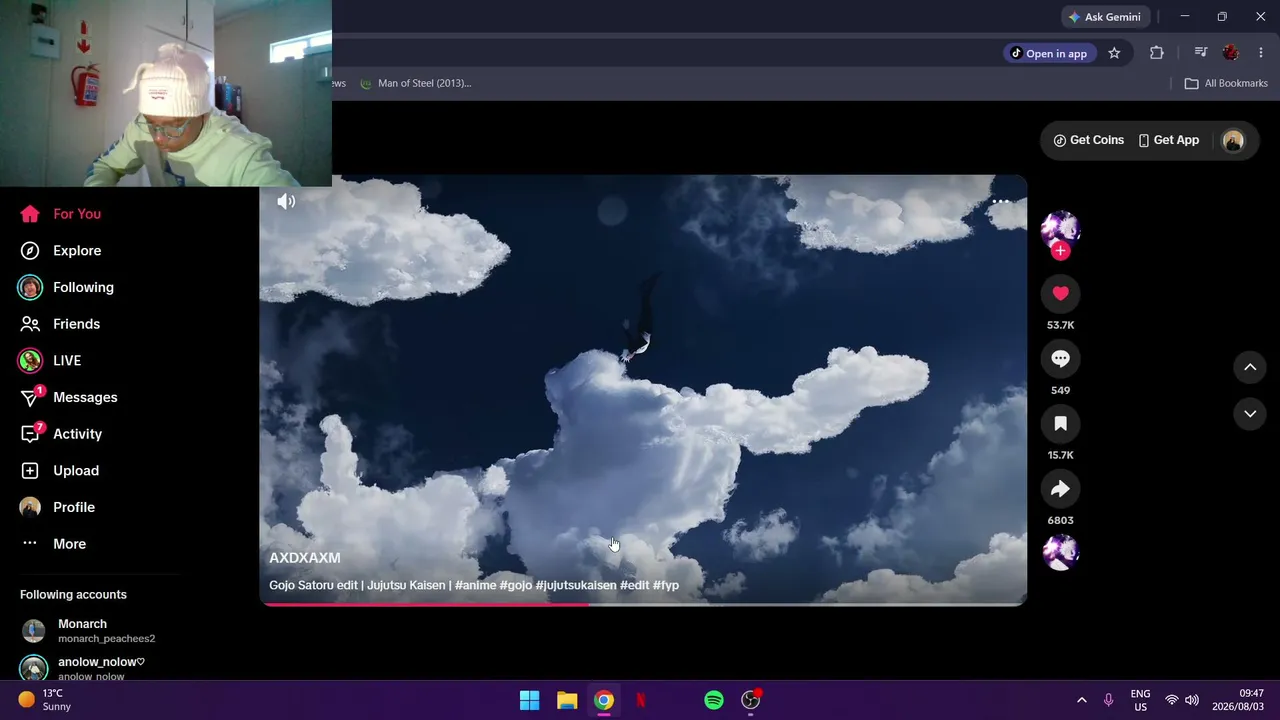This screenshot has height=720, width=1280.
Task: Open the Chrome three-dot menu
Action: [1261, 53]
